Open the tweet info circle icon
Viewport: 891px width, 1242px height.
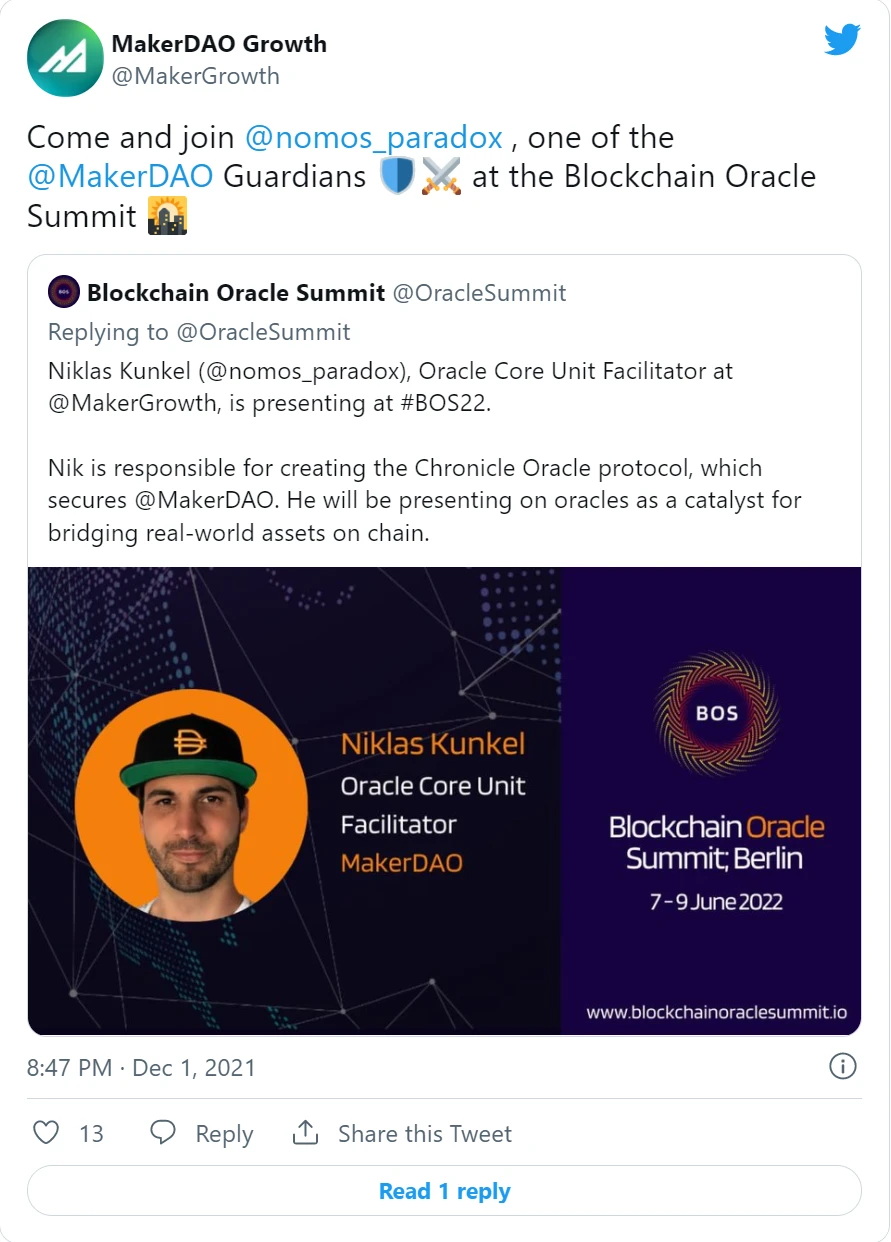843,1066
